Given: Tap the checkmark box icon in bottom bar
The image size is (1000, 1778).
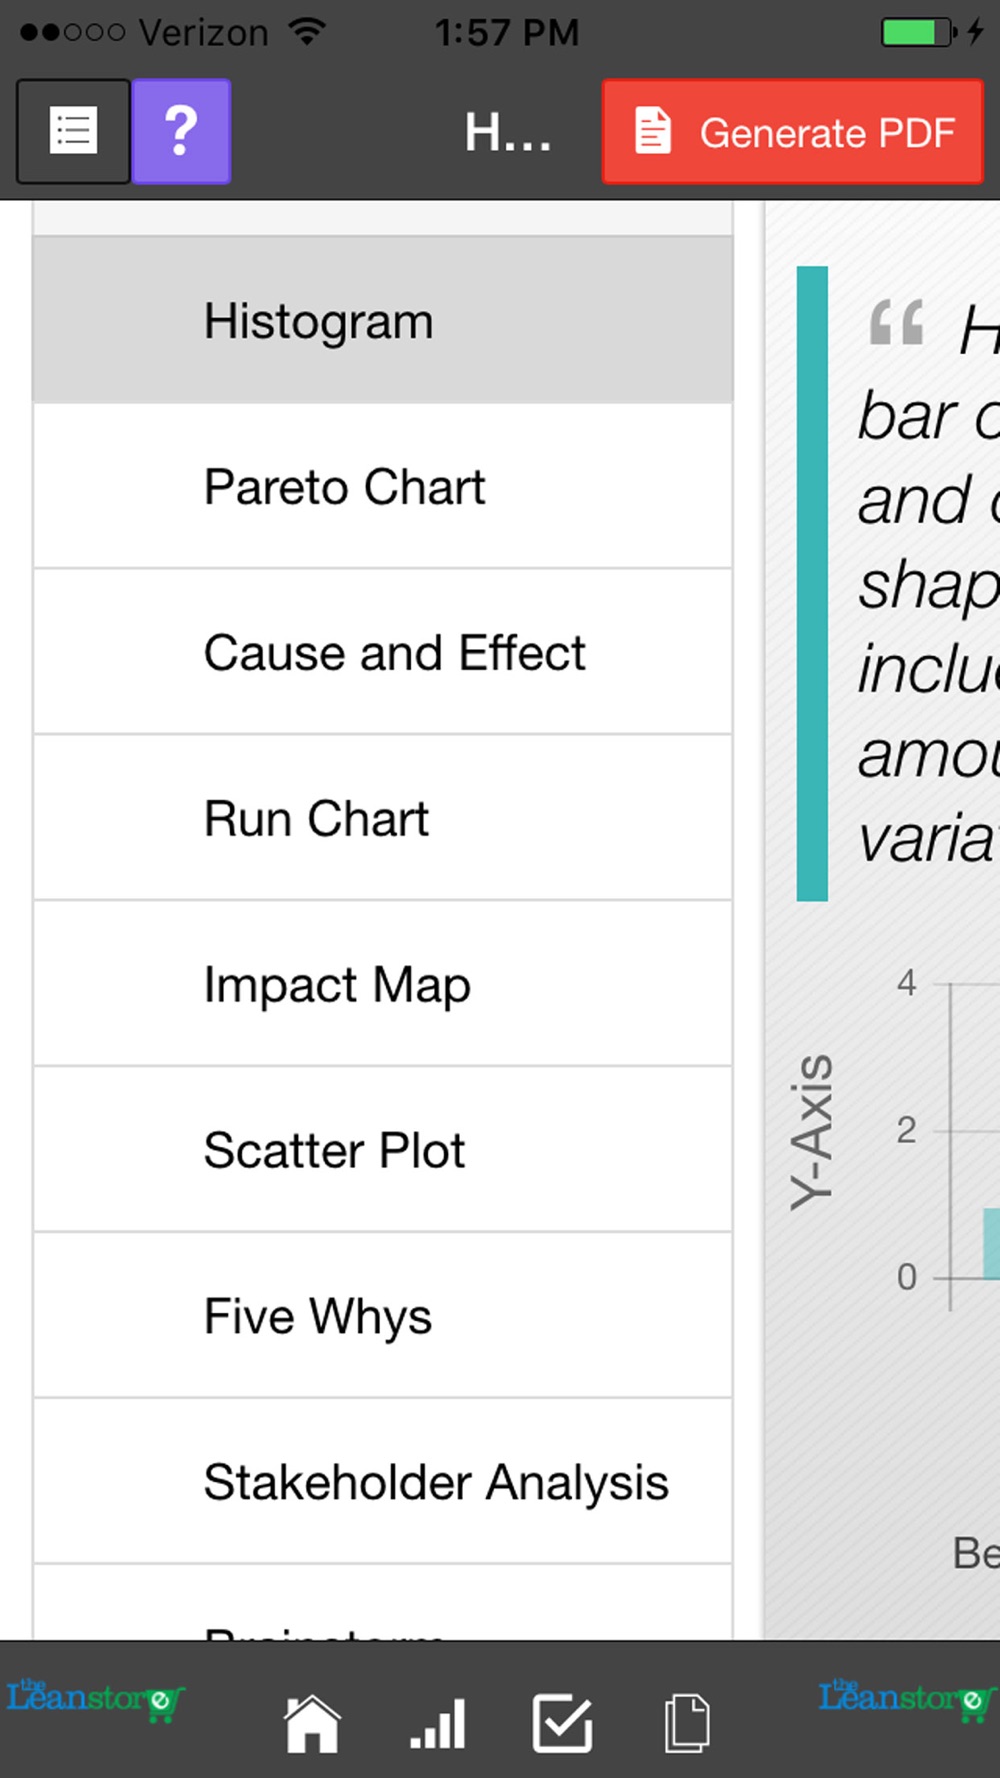Looking at the screenshot, I should pyautogui.click(x=562, y=1723).
